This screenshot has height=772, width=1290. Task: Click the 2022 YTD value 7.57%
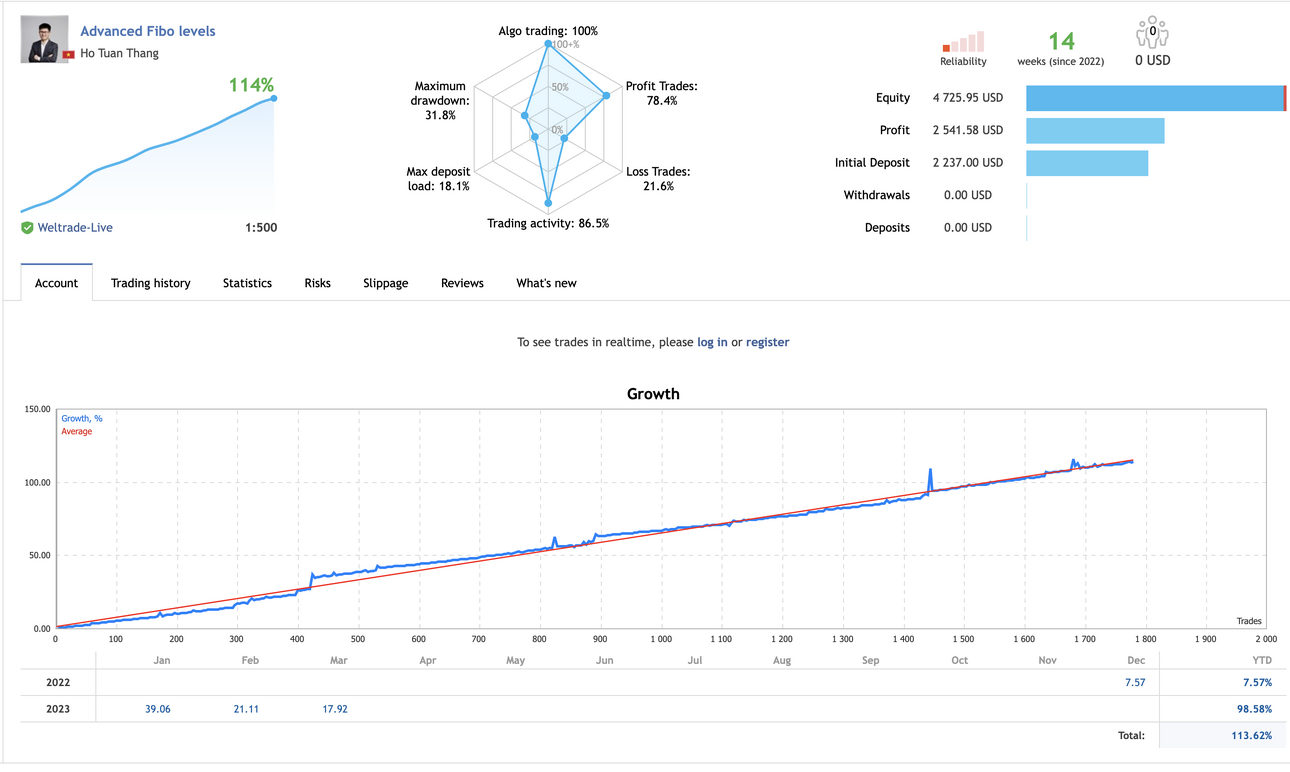click(1256, 683)
